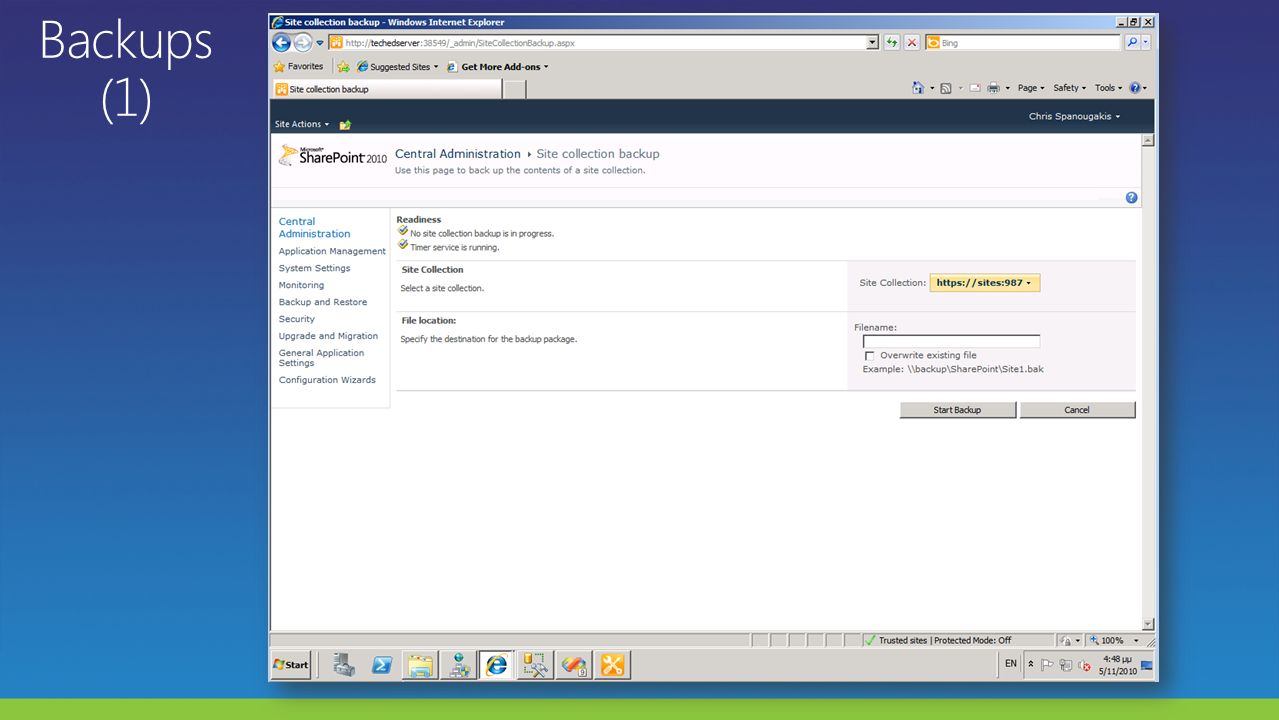Screen dimensions: 1279x720
Task: Open Favorites star button
Action: coord(299,67)
